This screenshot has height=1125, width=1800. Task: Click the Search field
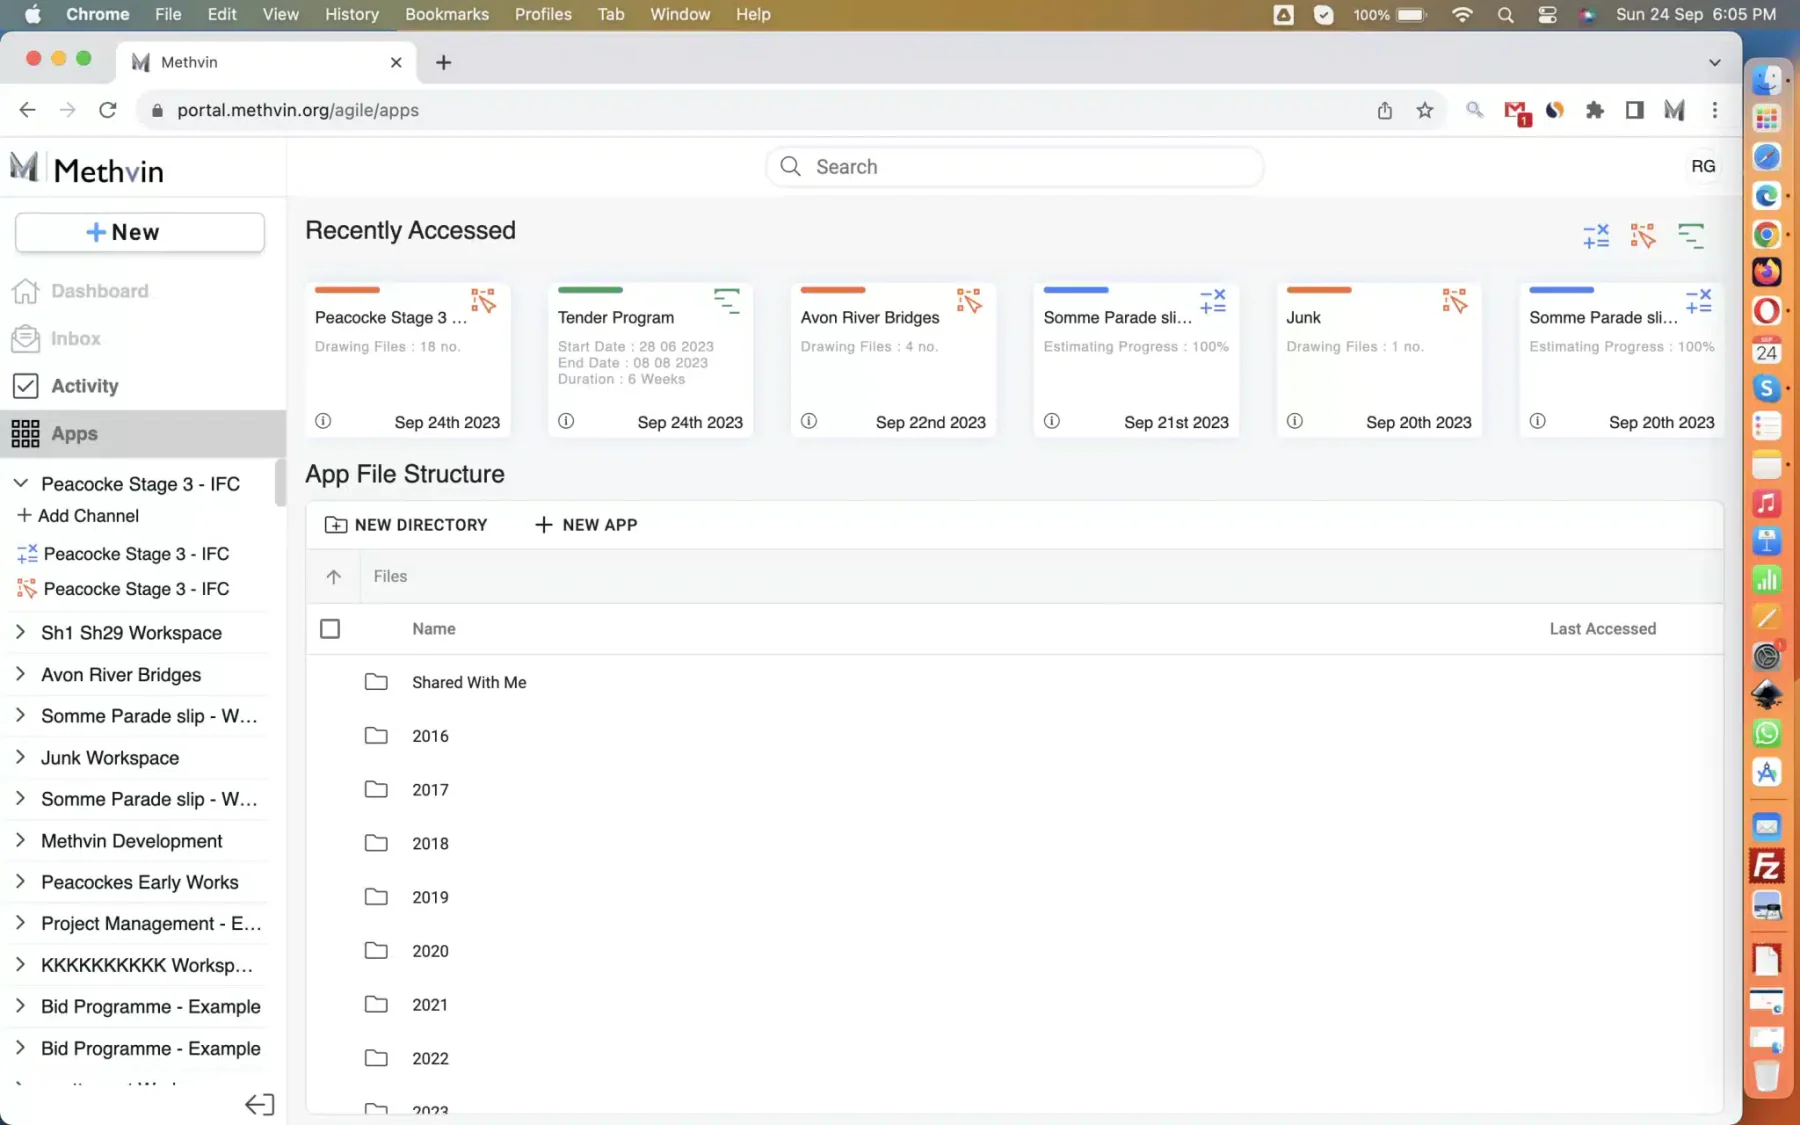[1014, 166]
